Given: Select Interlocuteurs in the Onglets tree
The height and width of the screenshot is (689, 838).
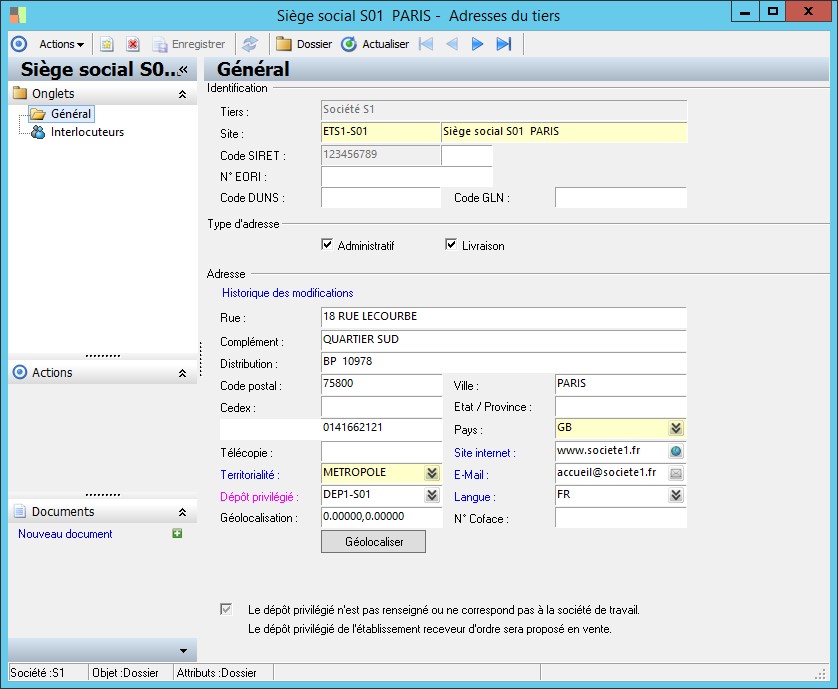Looking at the screenshot, I should click(87, 132).
